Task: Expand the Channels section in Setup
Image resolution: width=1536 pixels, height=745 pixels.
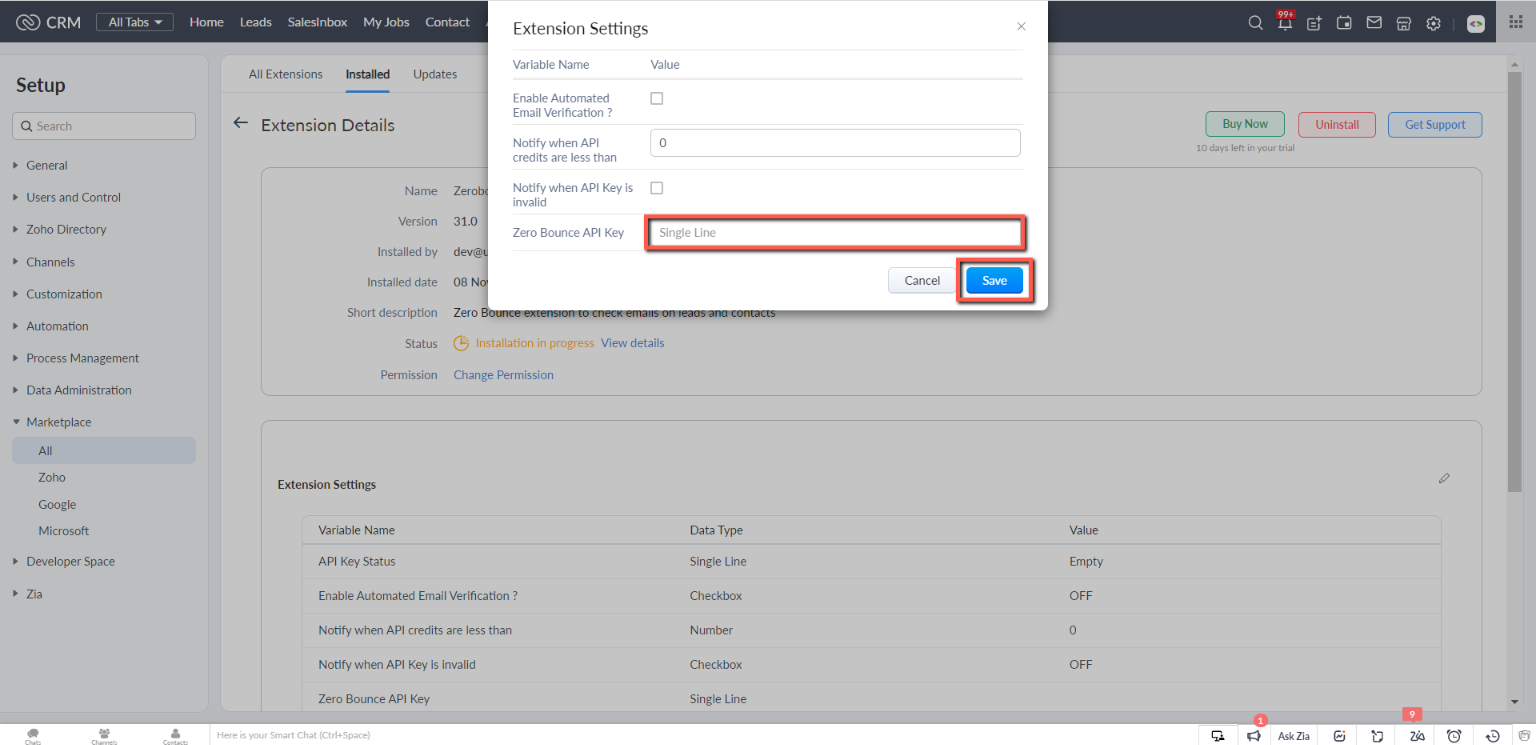Action: (50, 262)
